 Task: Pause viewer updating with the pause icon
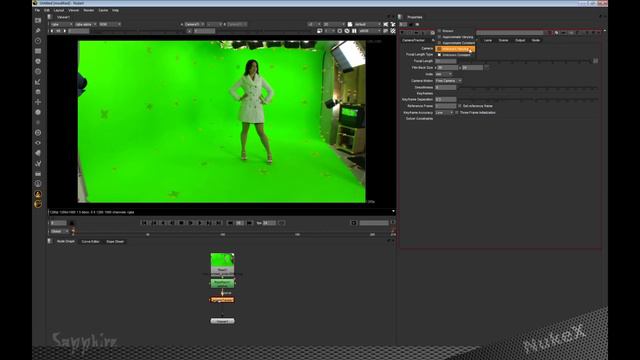[354, 31]
